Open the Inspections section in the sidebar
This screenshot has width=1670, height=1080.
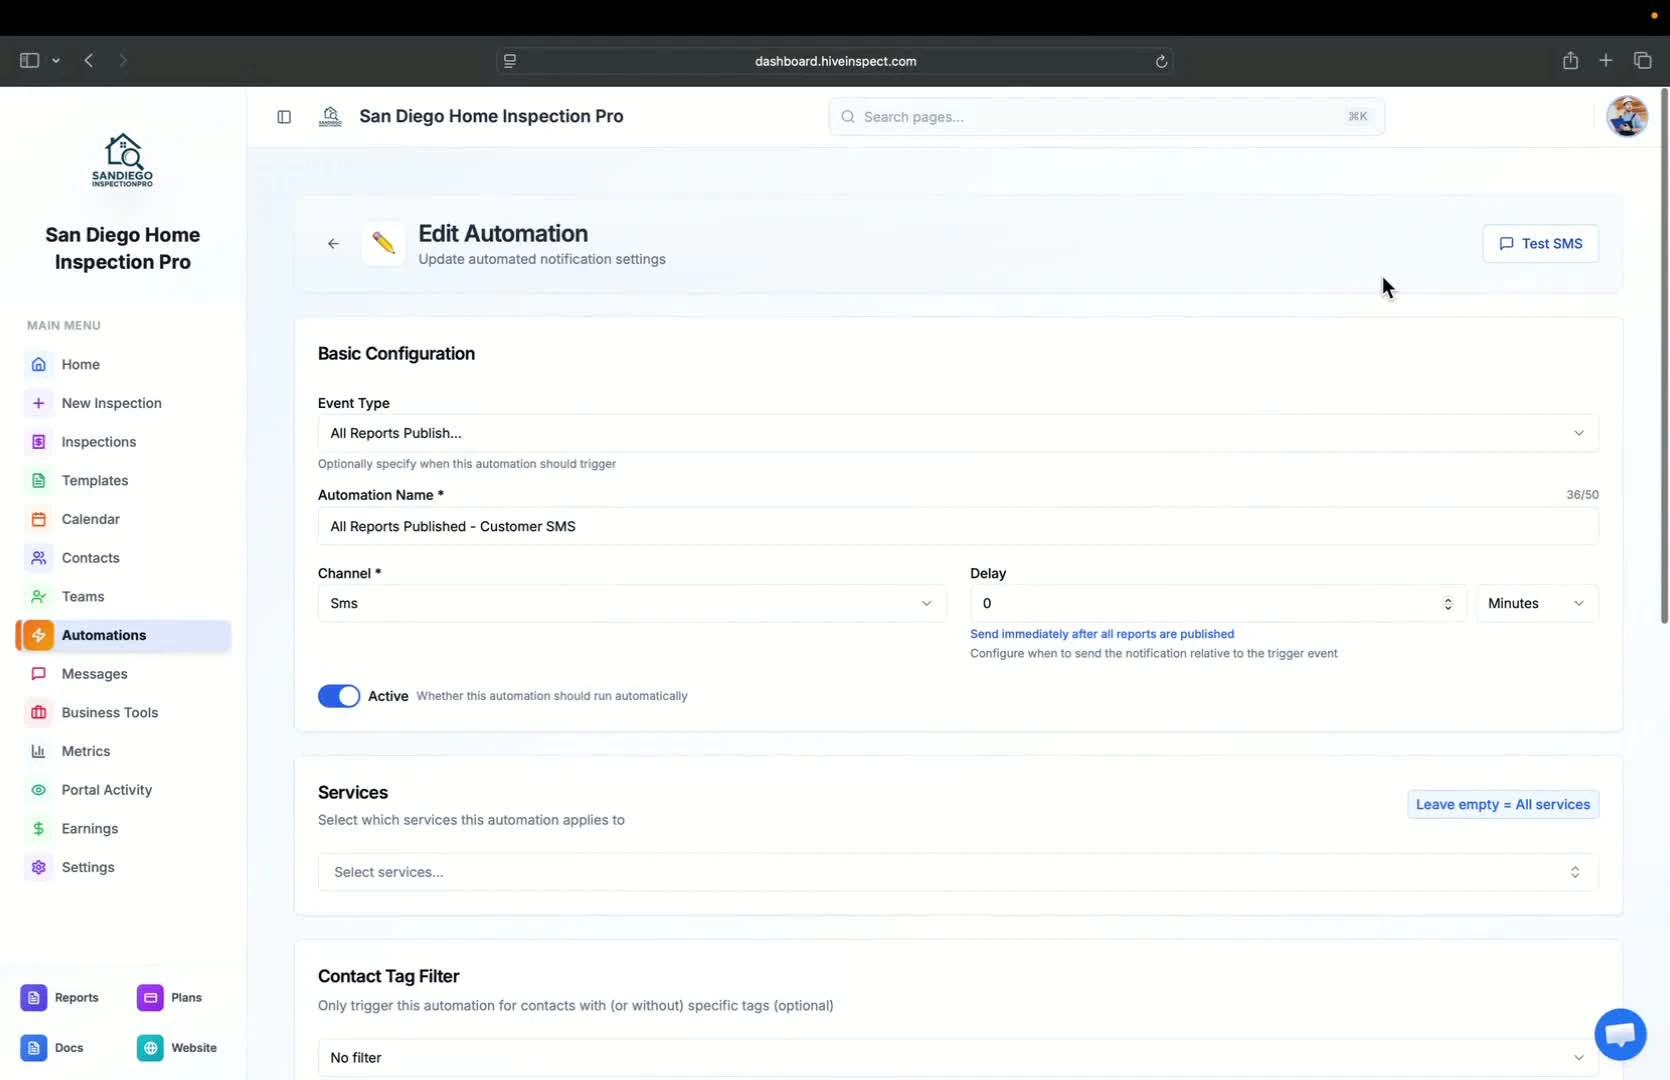click(98, 441)
